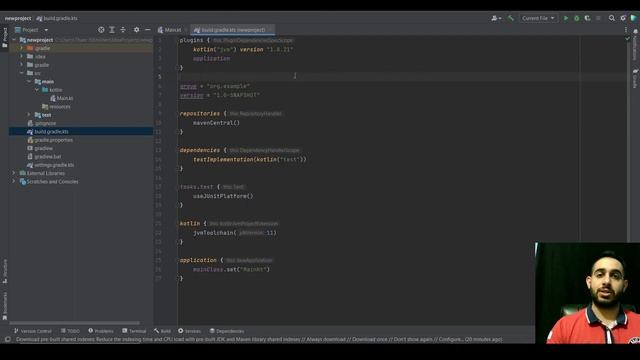Select build.gradle.kts in project tree

(x=81, y=131)
